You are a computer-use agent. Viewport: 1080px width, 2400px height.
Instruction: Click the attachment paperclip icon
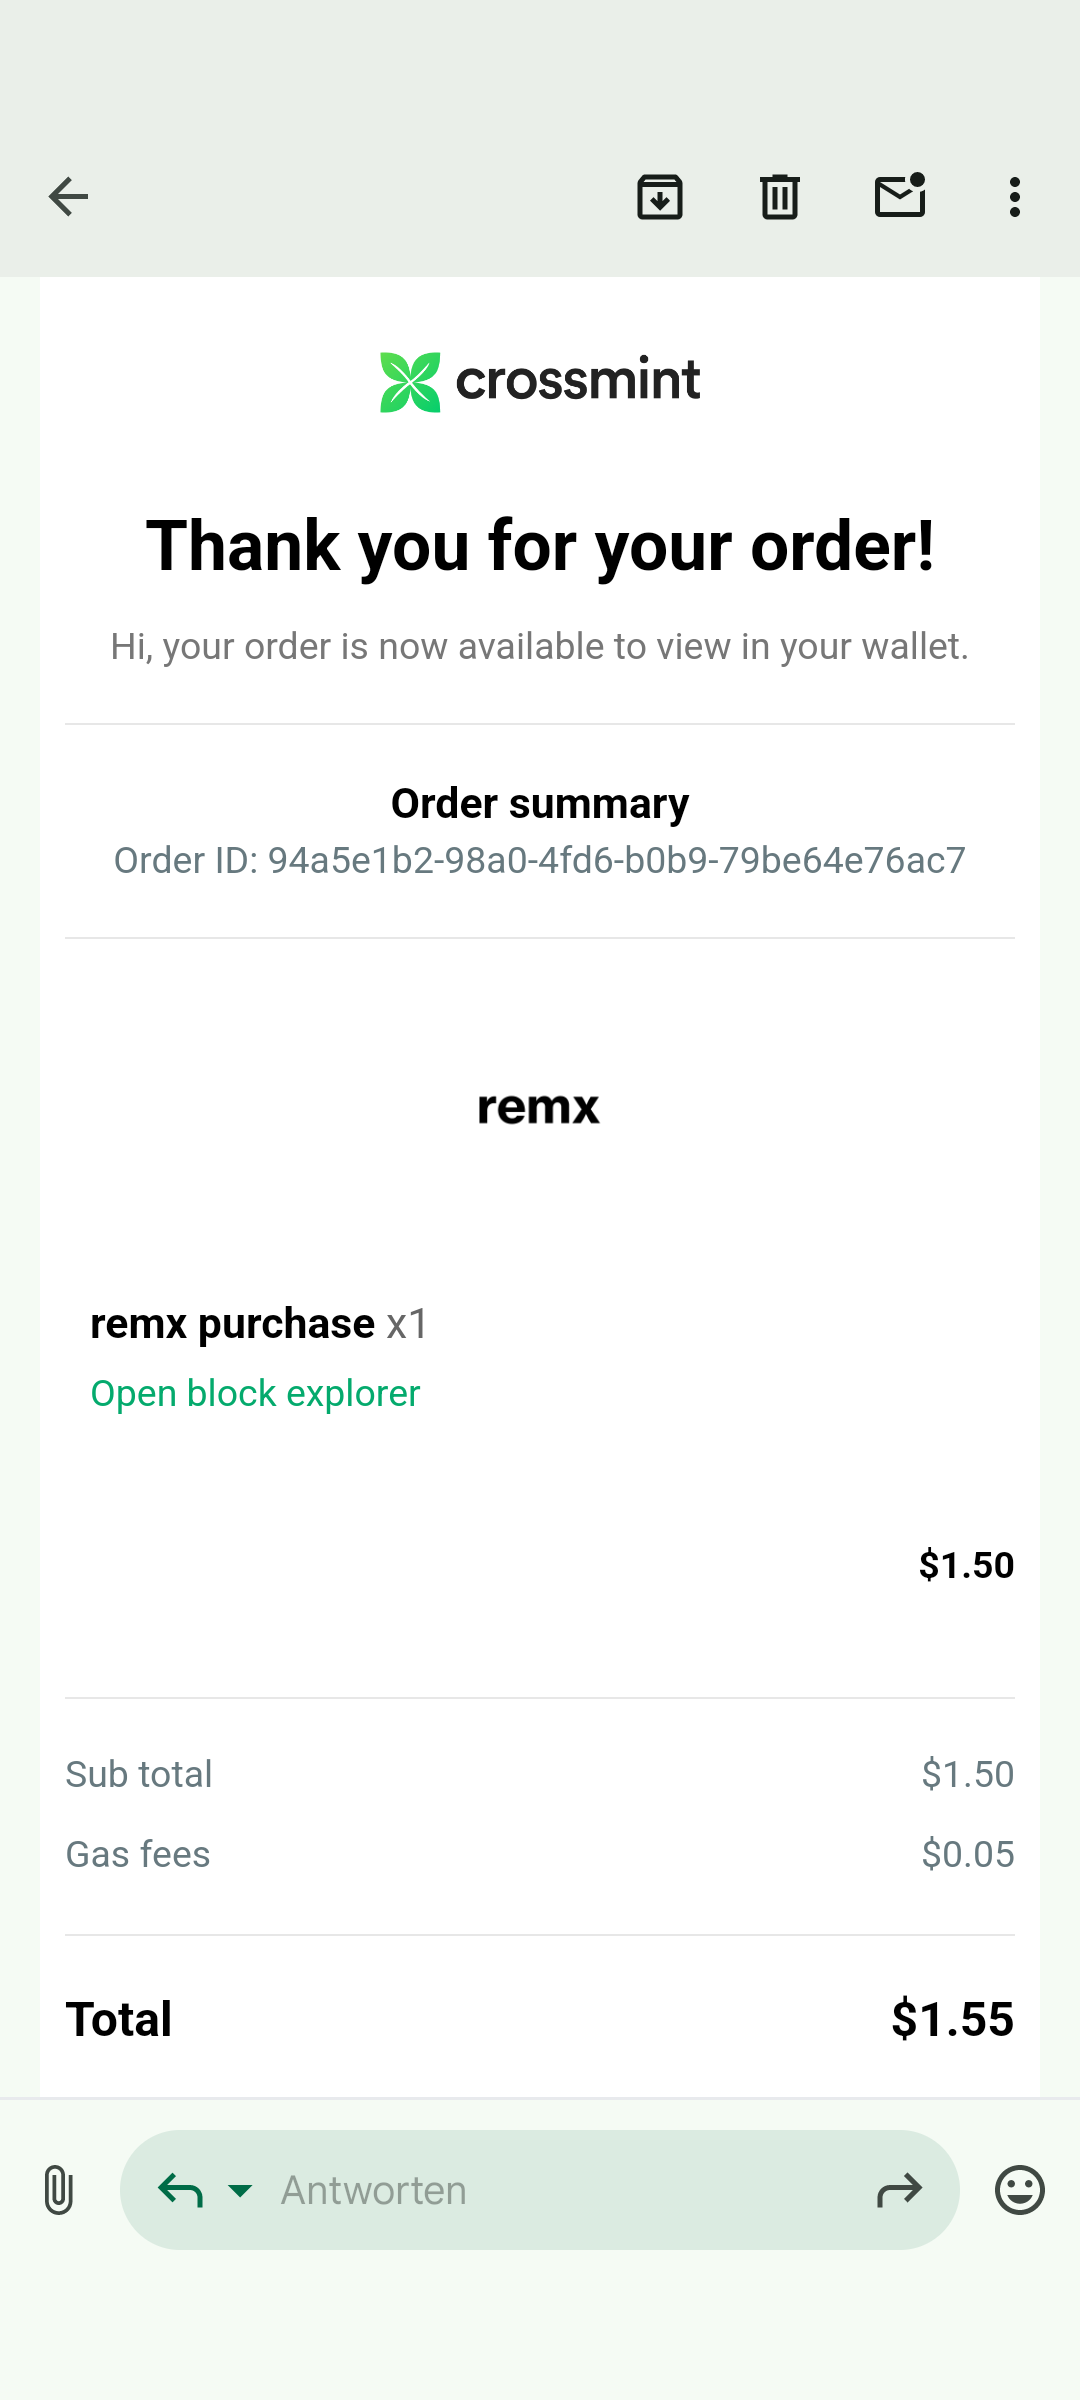59,2190
